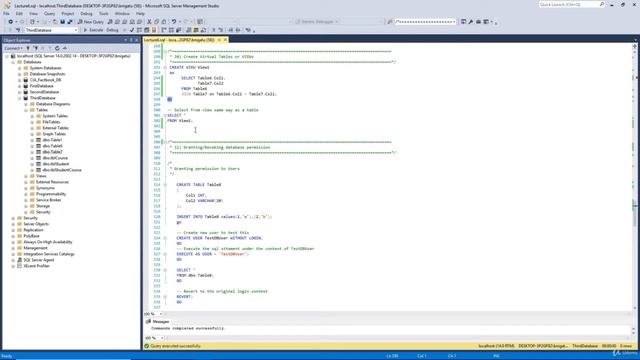Viewport: 640px width, 360px height.
Task: Click the Open File folder icon
Action: point(55,22)
